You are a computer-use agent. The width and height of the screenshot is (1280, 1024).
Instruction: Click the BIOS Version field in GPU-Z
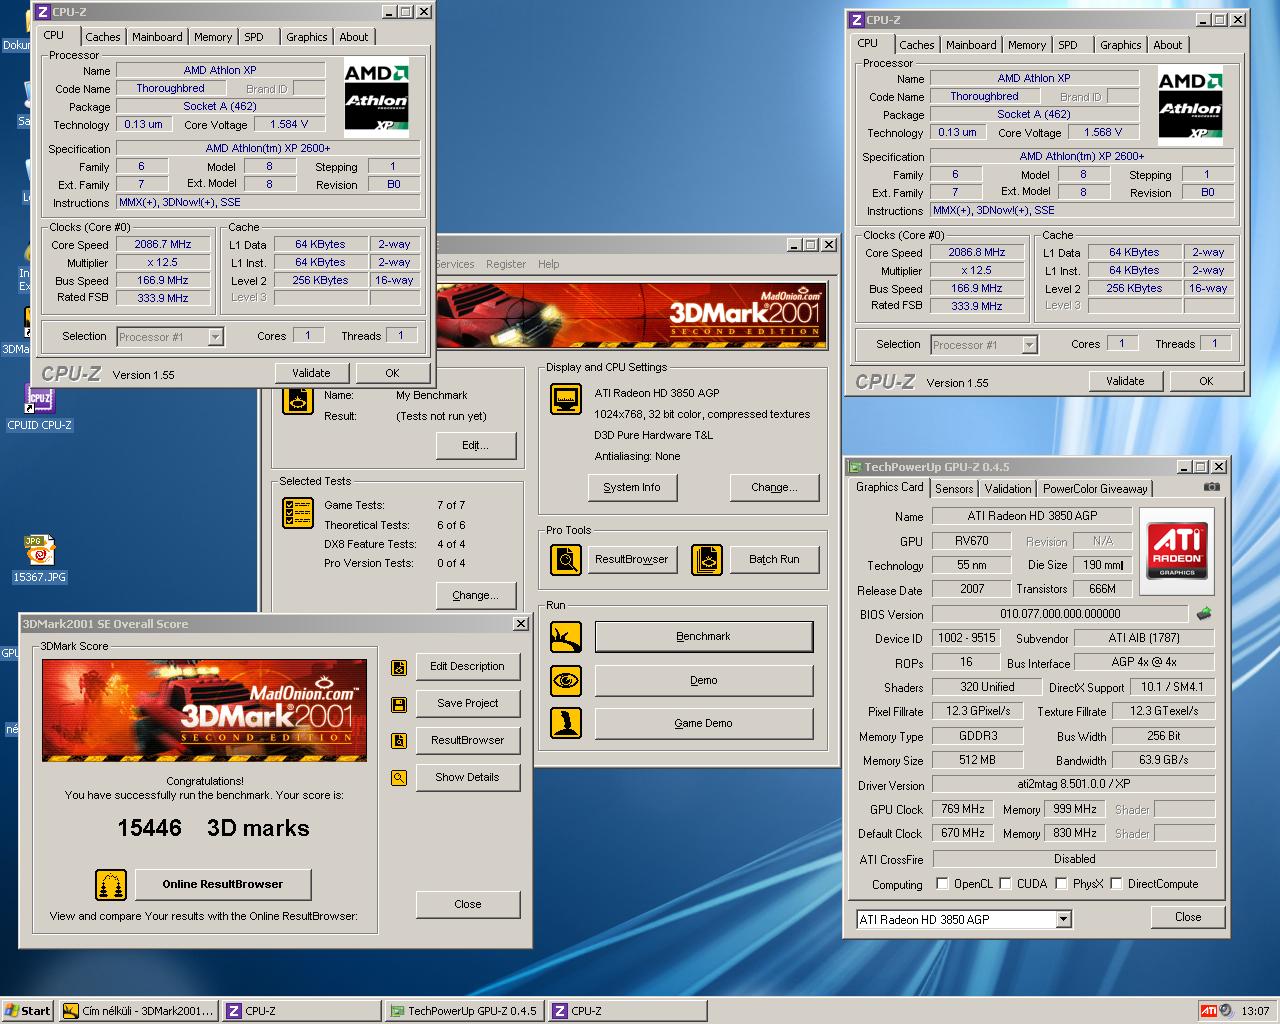pos(1060,614)
